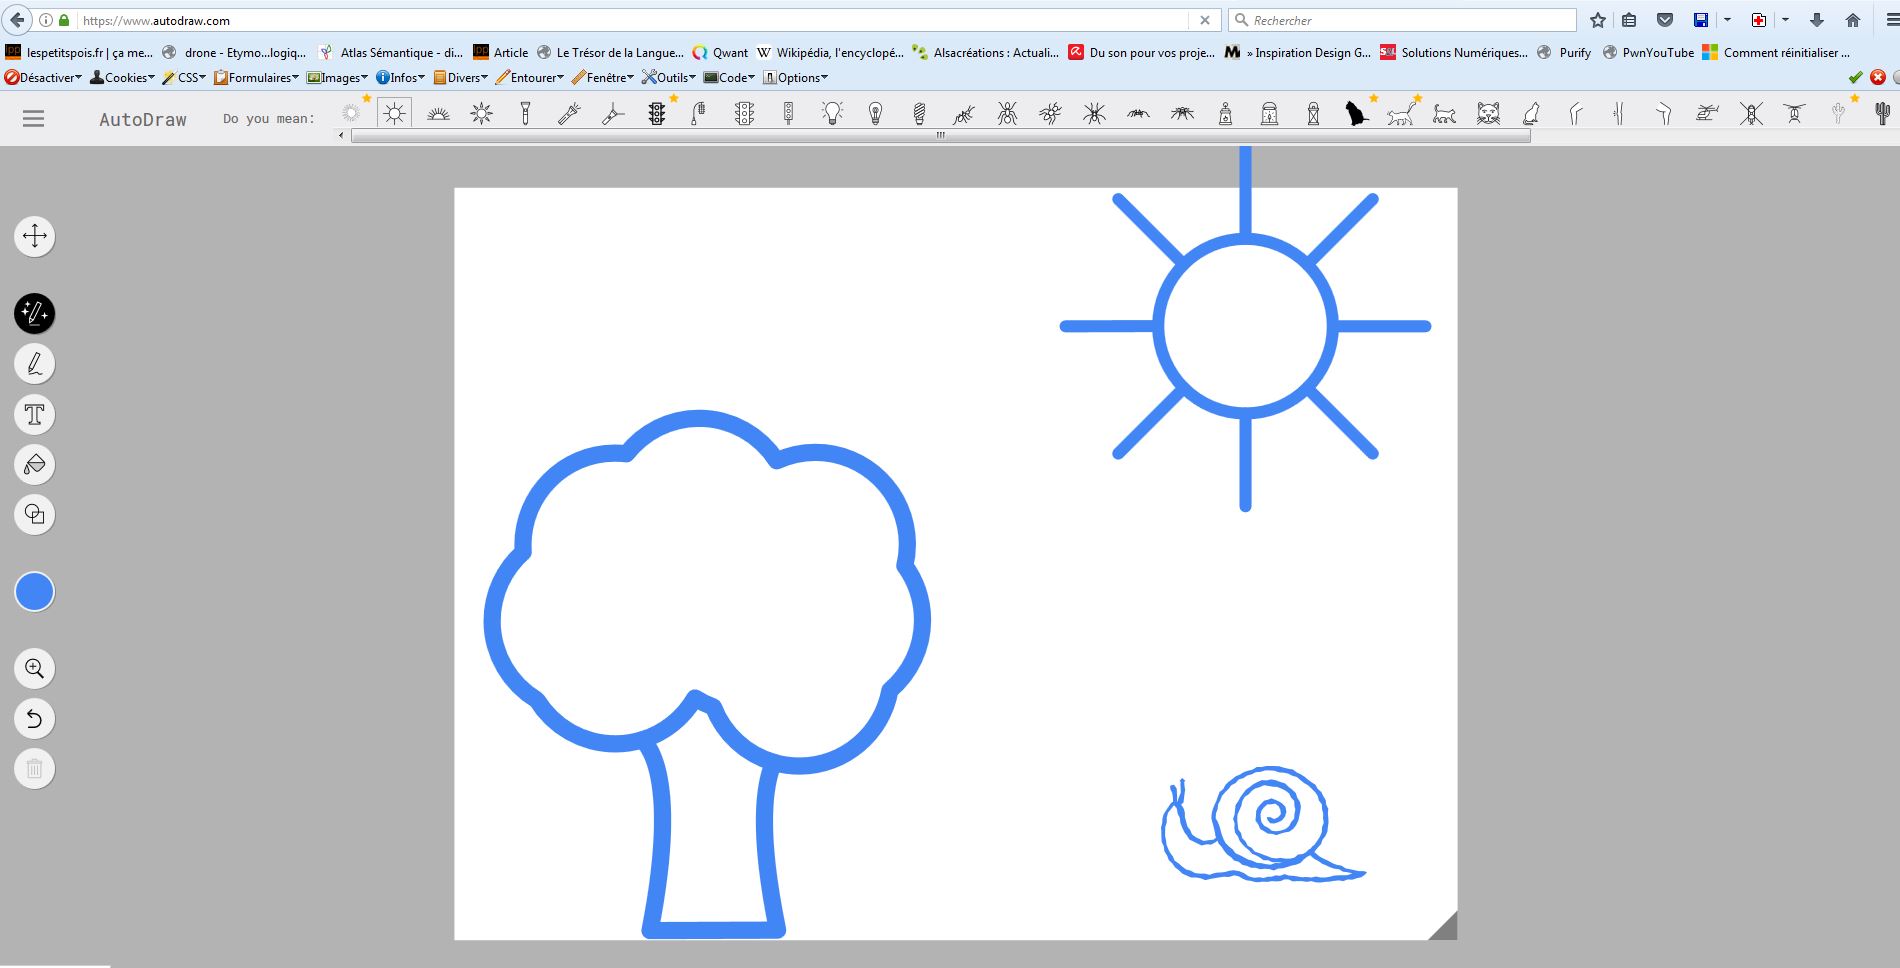Open the blue color picker swatch

[x=34, y=592]
